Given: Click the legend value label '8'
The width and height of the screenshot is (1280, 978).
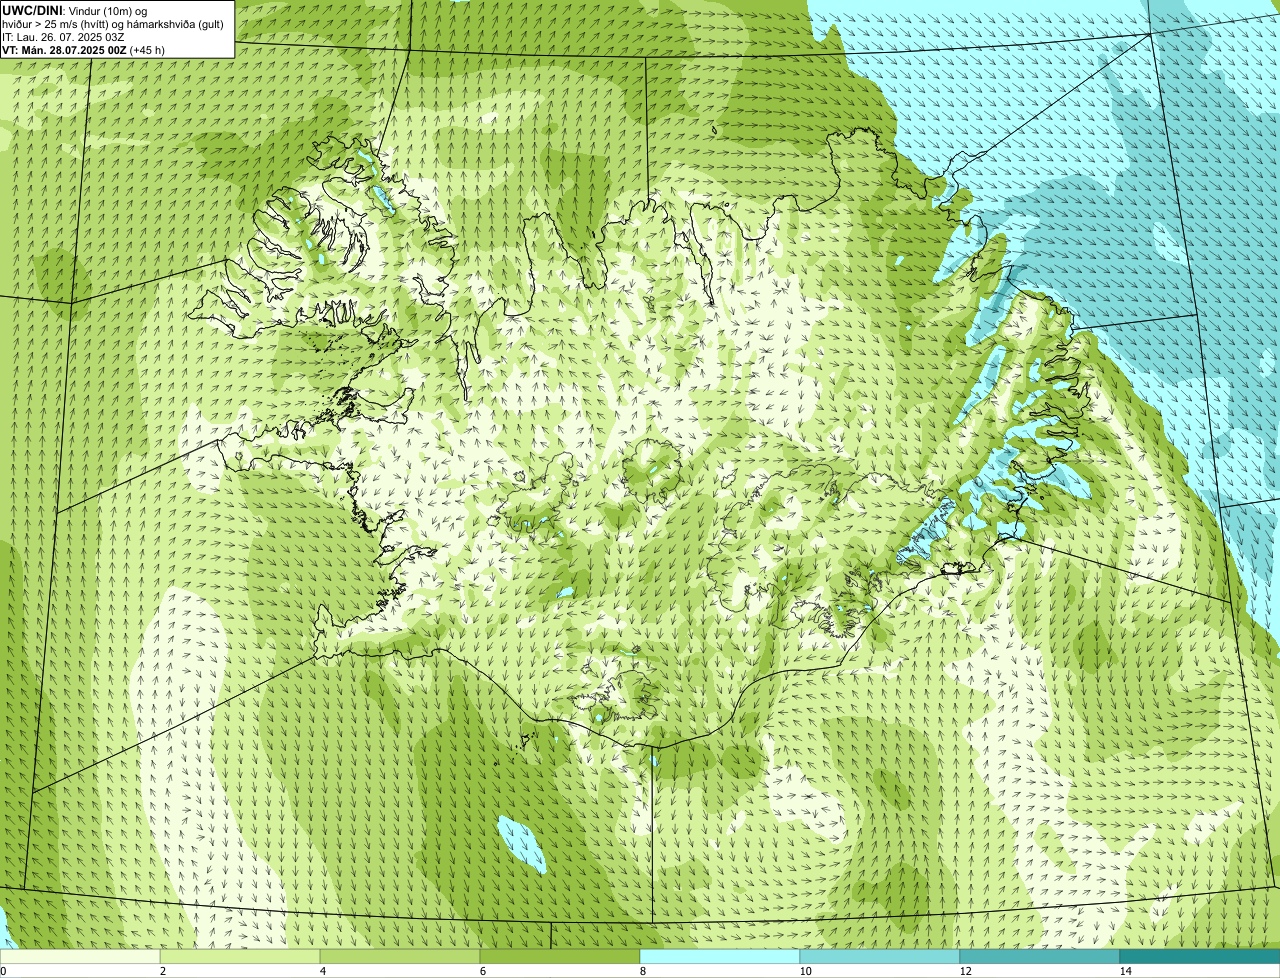Looking at the screenshot, I should click(x=642, y=971).
